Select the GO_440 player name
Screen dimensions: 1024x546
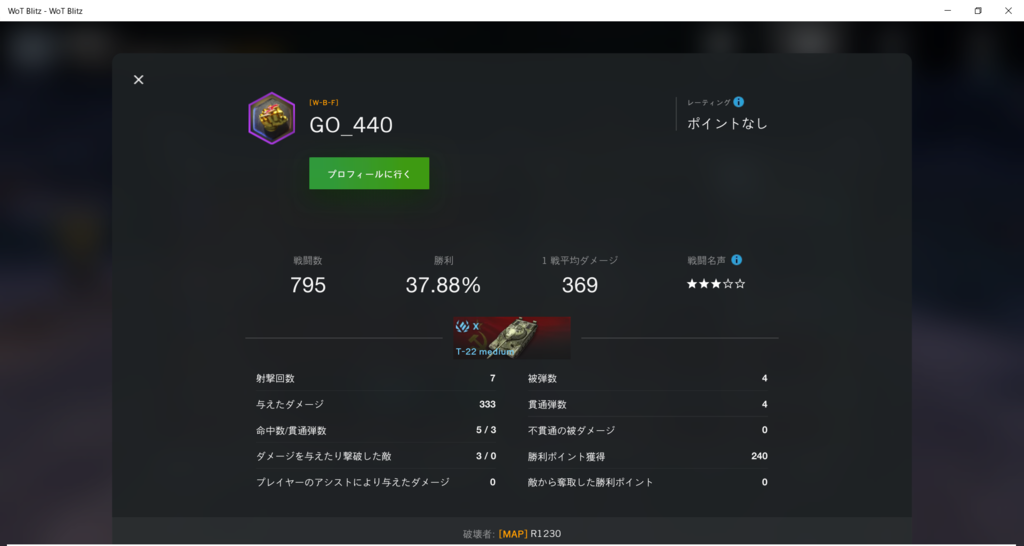[x=351, y=125]
